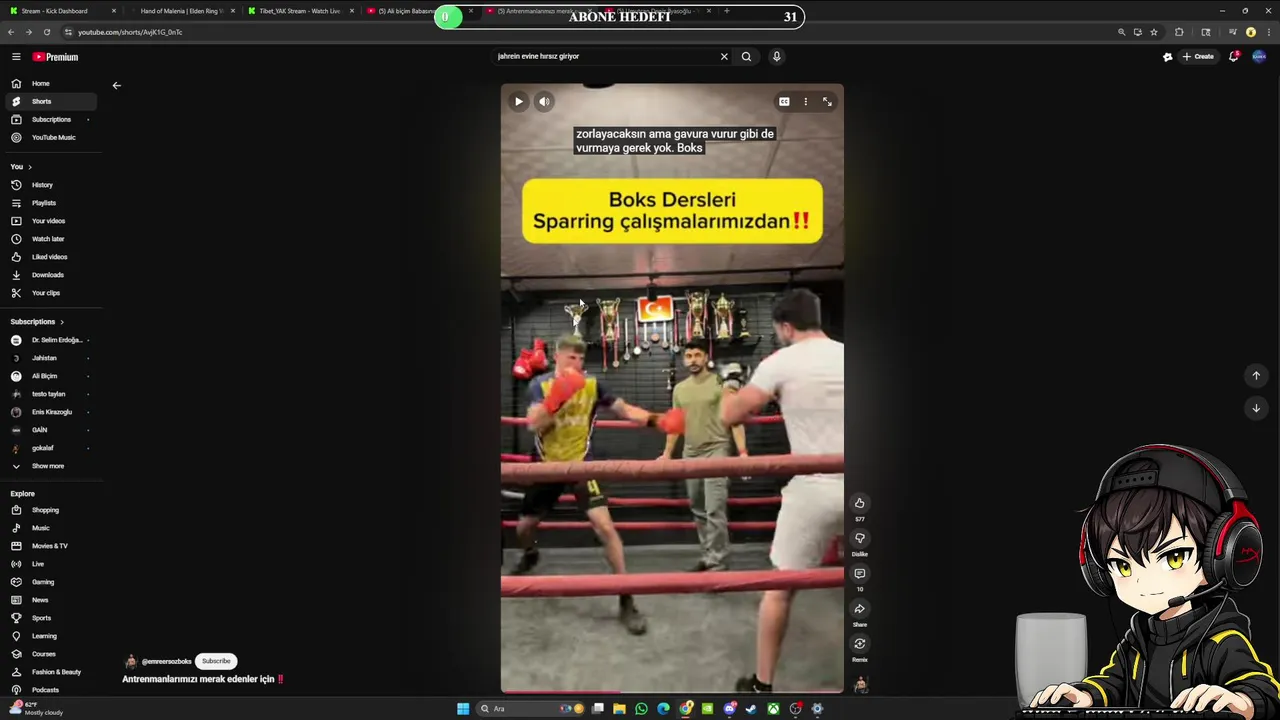Open History page in sidebar

50,185
